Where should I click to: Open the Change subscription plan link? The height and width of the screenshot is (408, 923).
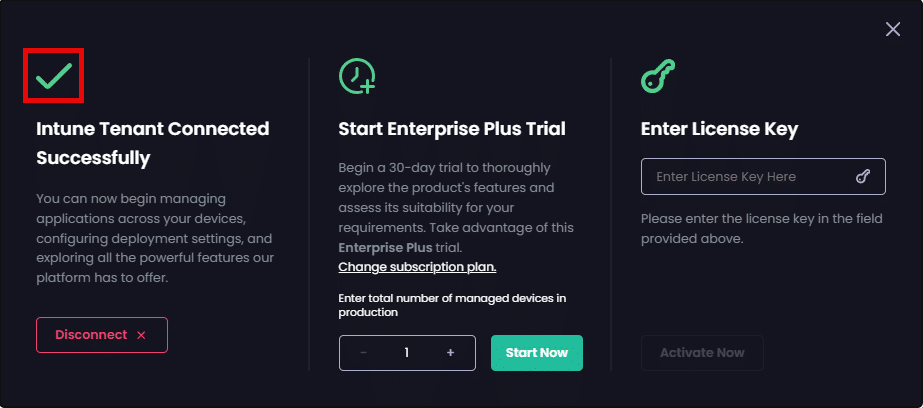(417, 267)
